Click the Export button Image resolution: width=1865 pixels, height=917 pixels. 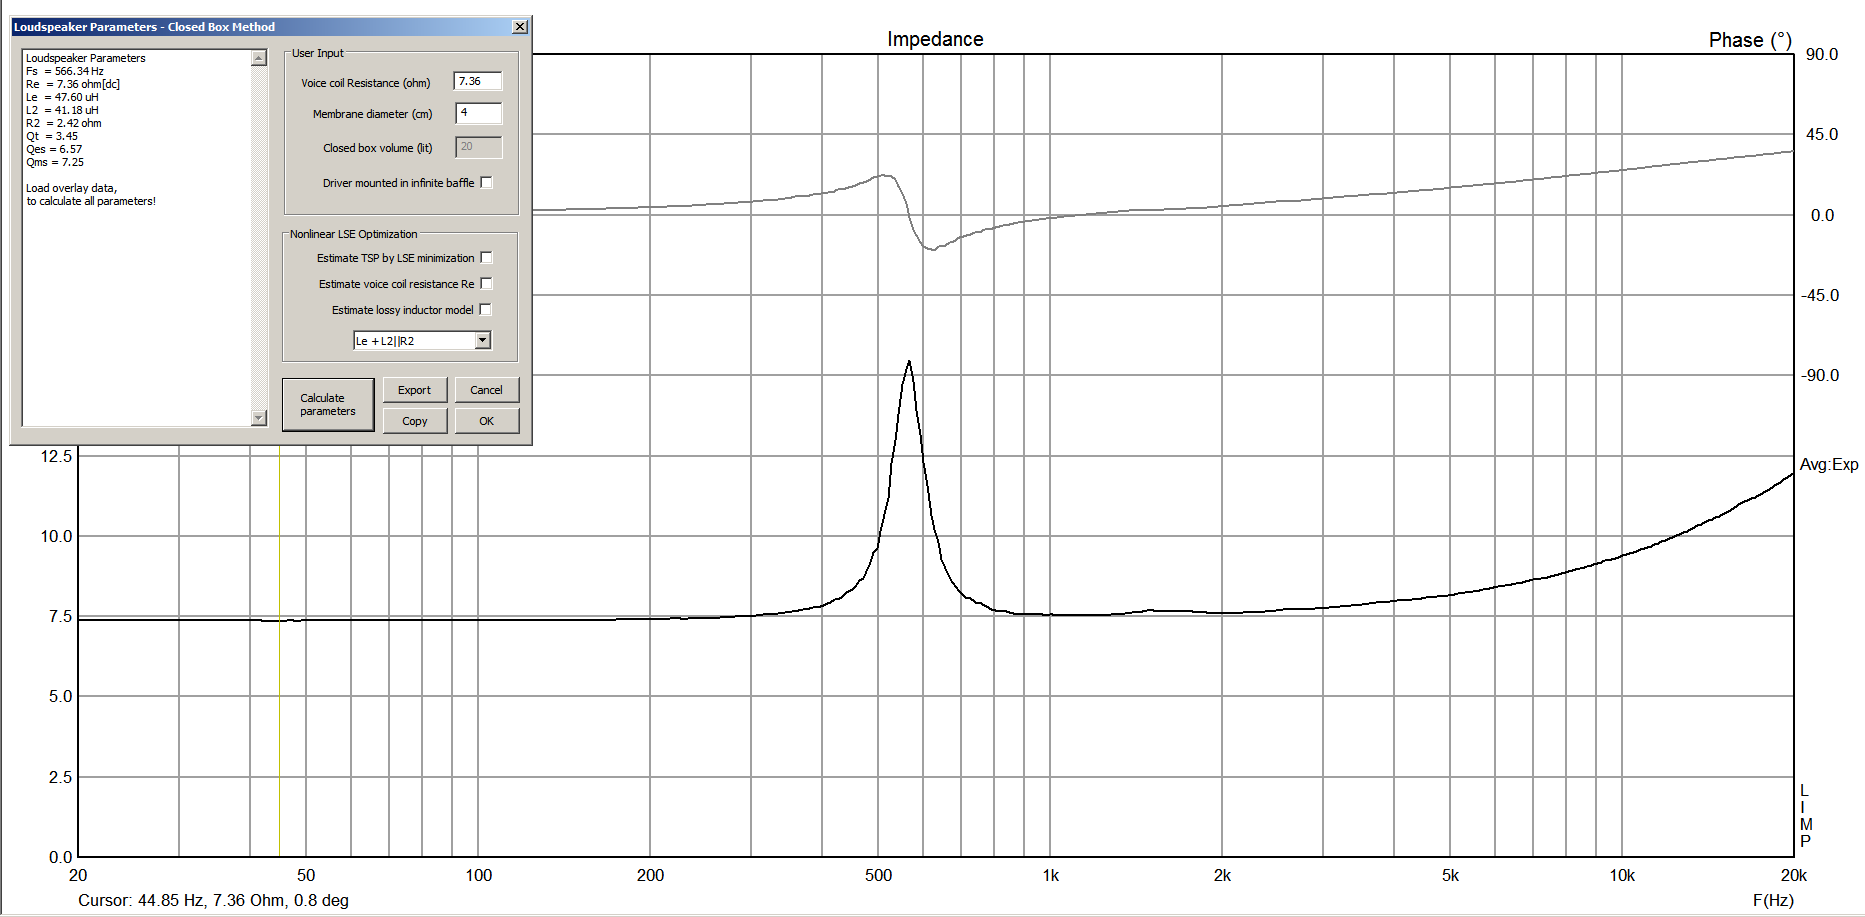coord(414,390)
